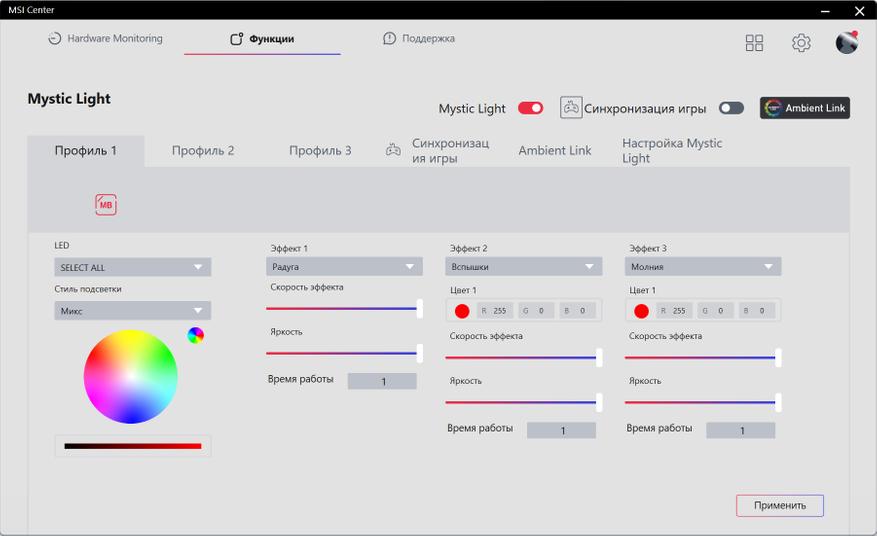Disable the Mystic Light toggle

coord(530,108)
